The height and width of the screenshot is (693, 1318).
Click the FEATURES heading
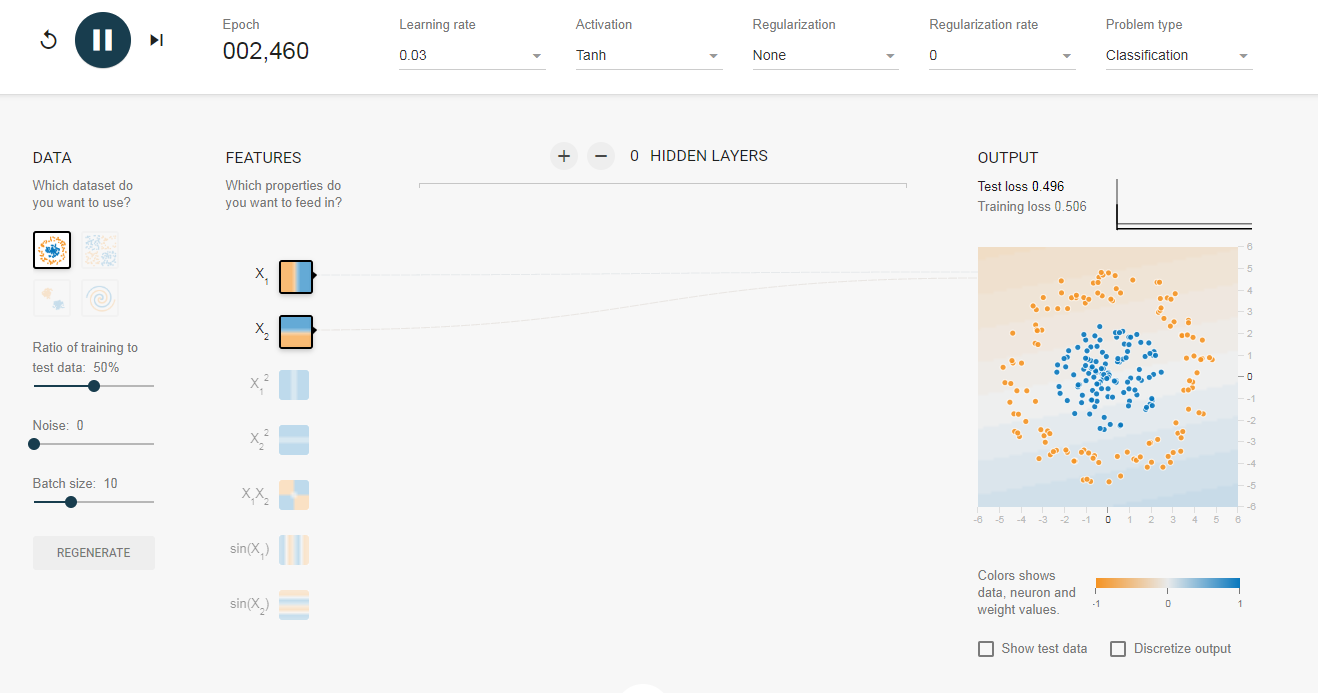(x=264, y=158)
